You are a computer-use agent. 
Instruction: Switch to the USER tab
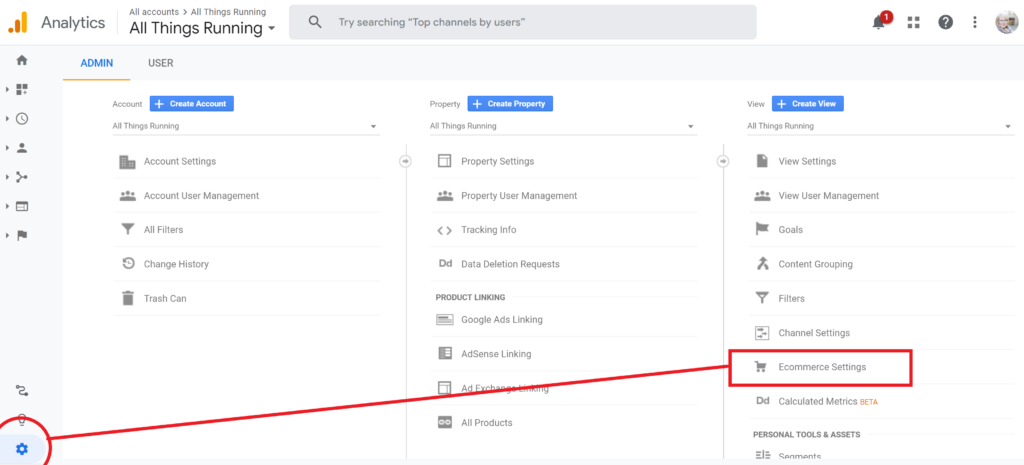tap(161, 63)
